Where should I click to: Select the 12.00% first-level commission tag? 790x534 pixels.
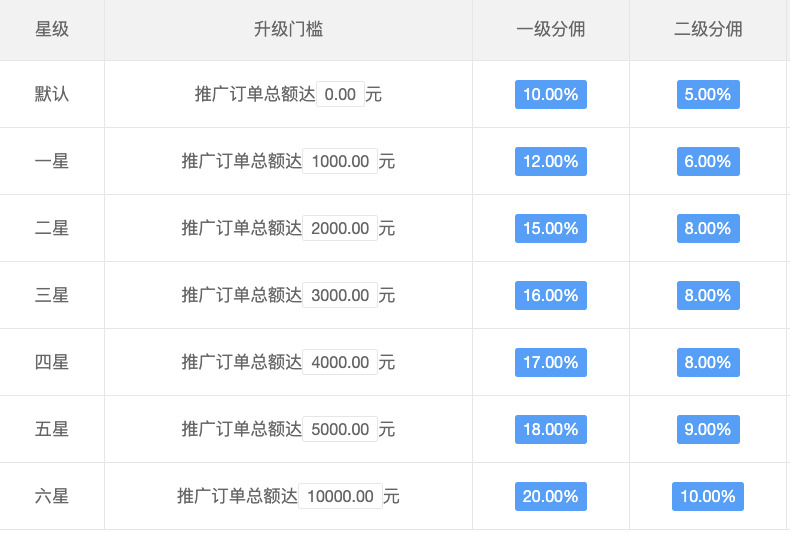click(x=550, y=161)
